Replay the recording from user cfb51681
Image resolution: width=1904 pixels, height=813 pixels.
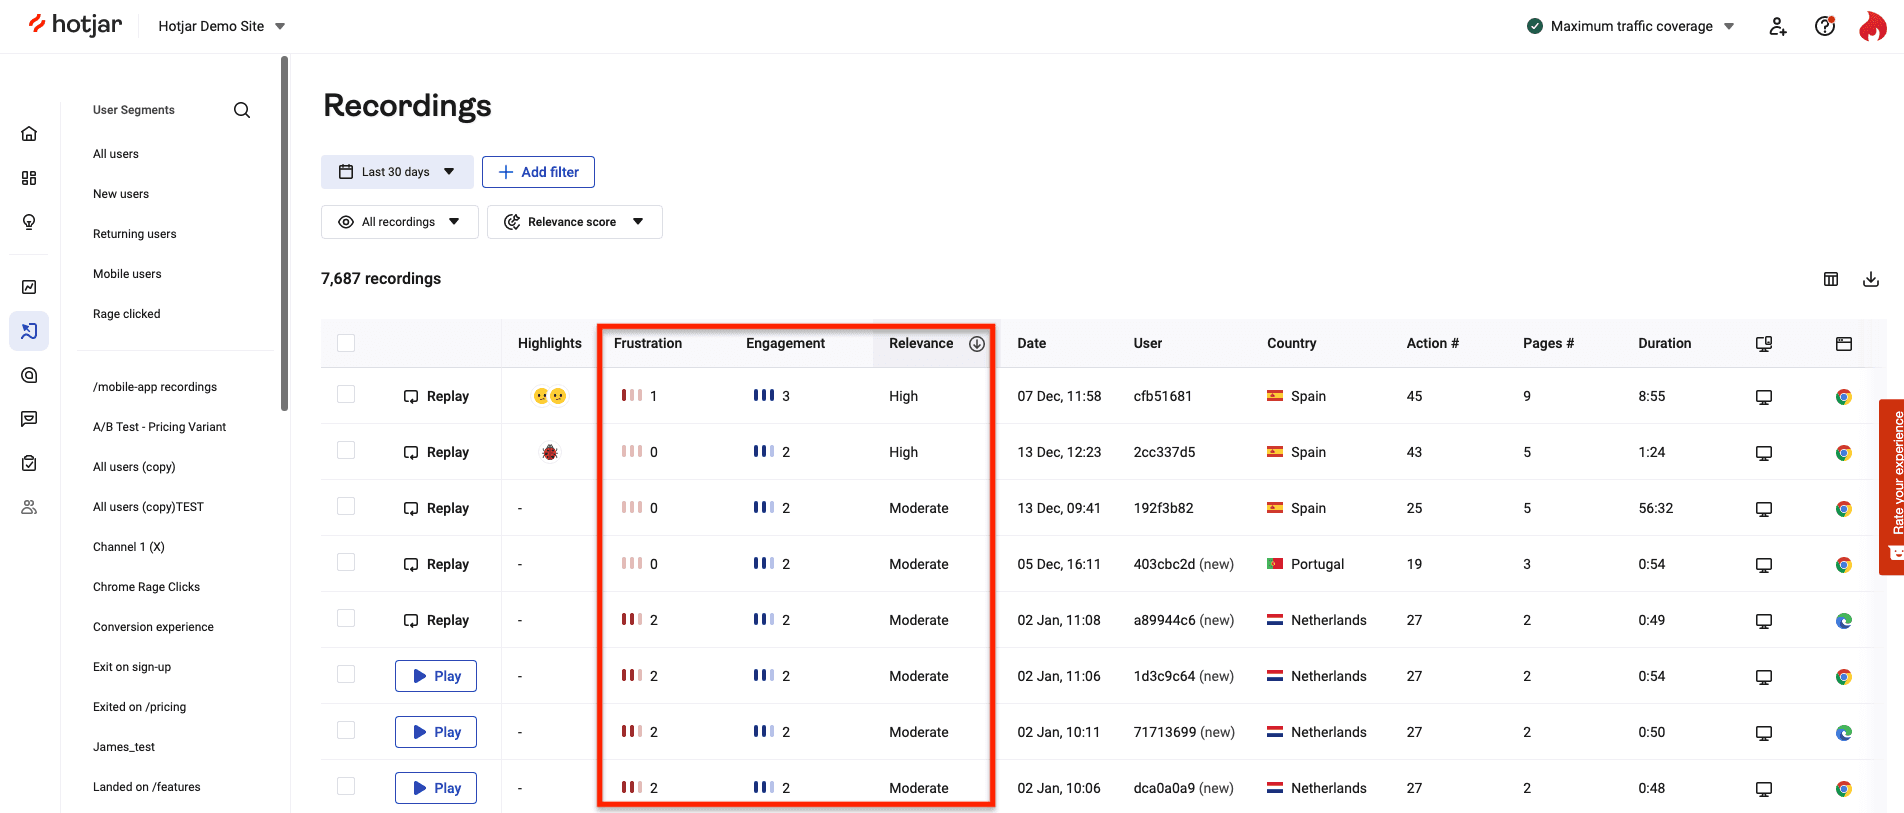[x=436, y=396]
